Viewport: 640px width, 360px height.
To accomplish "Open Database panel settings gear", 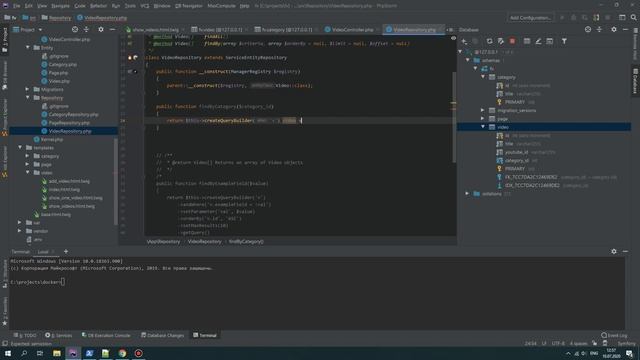I will 614,29.
